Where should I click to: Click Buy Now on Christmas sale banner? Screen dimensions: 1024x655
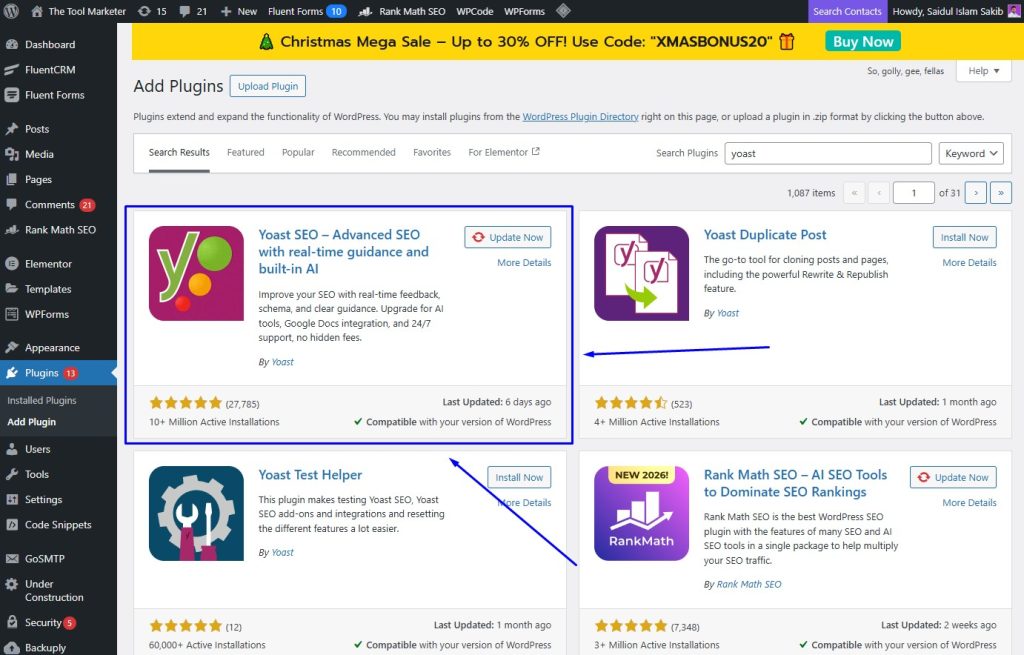pyautogui.click(x=863, y=41)
